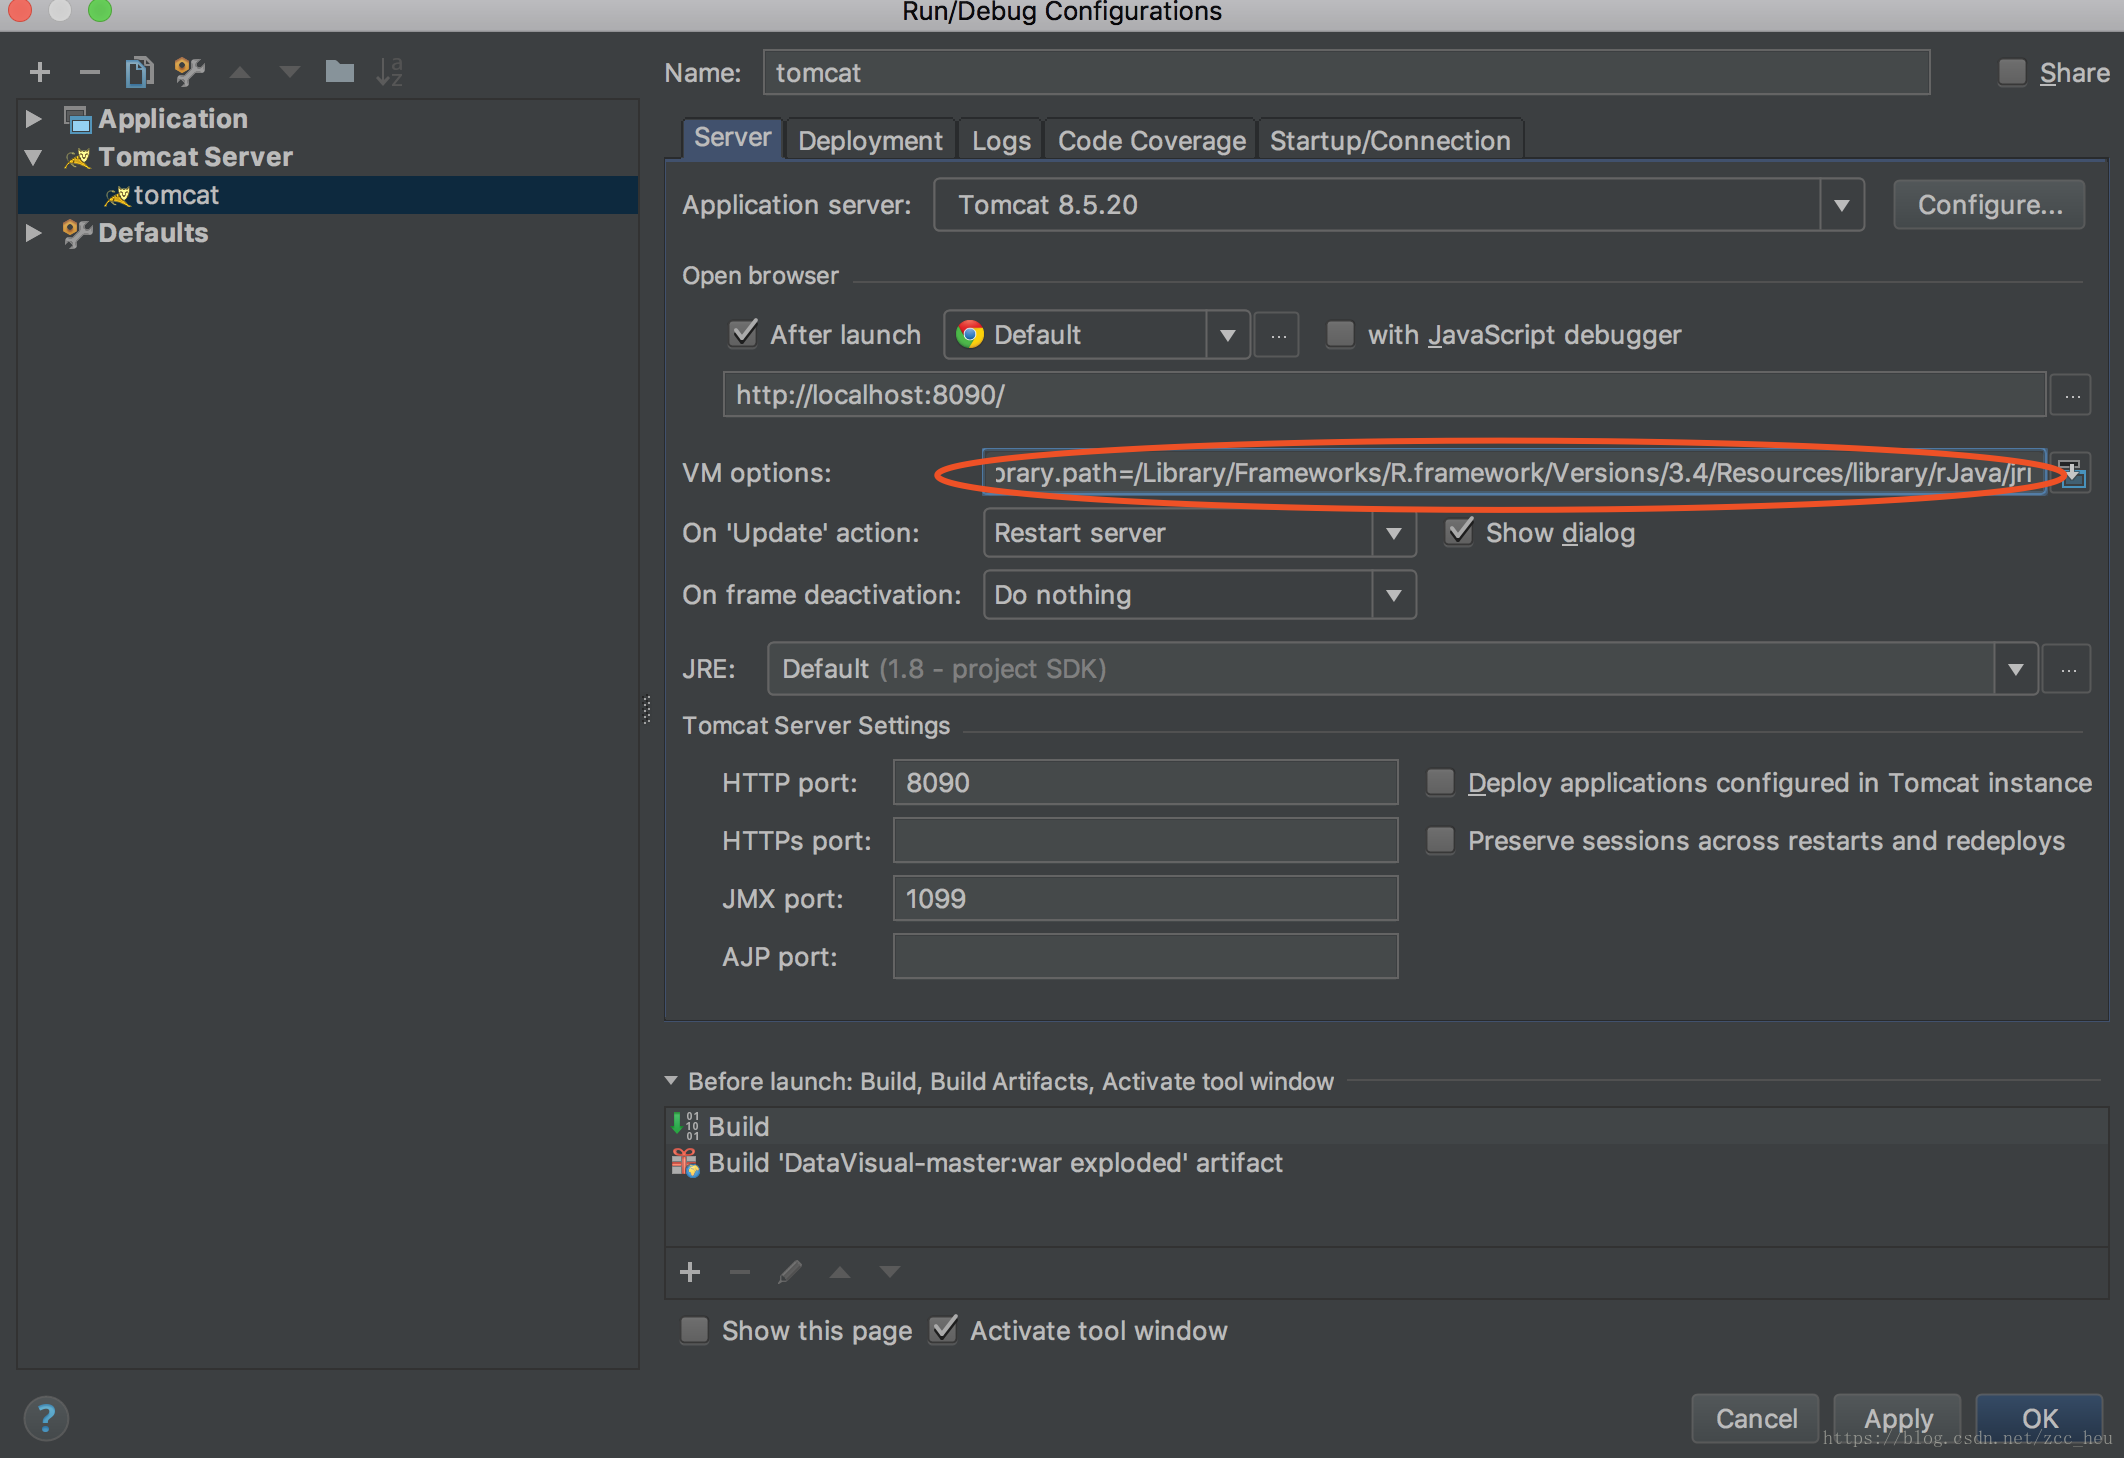The image size is (2124, 1458).
Task: Remove selected before-launch task
Action: coord(740,1272)
